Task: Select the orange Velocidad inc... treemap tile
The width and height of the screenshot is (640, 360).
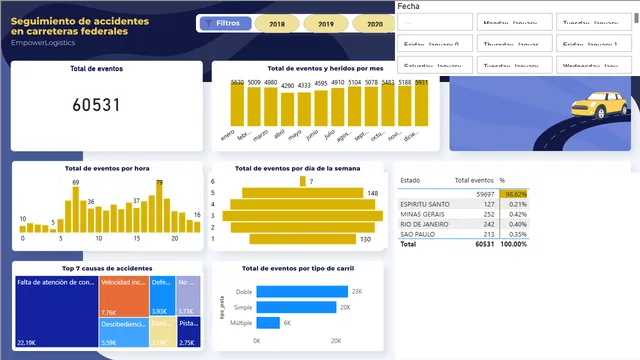Action: (x=124, y=296)
